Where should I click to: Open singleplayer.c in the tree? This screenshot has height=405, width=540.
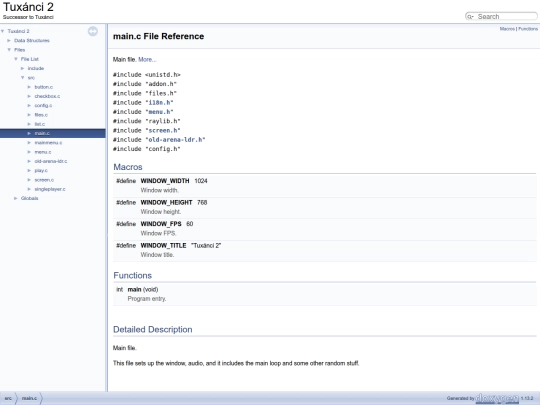pyautogui.click(x=50, y=189)
